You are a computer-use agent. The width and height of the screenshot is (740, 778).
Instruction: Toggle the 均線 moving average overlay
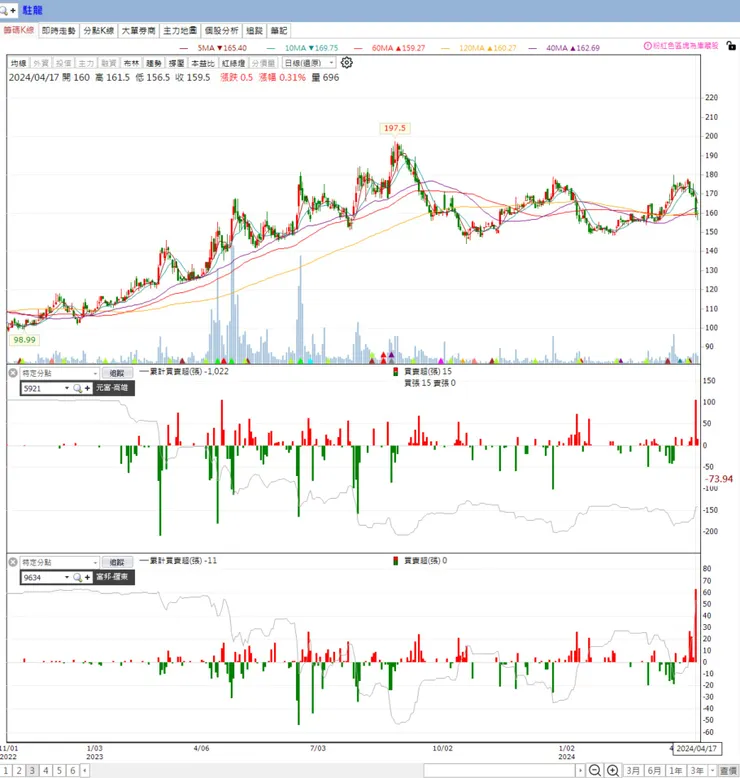pyautogui.click(x=19, y=63)
